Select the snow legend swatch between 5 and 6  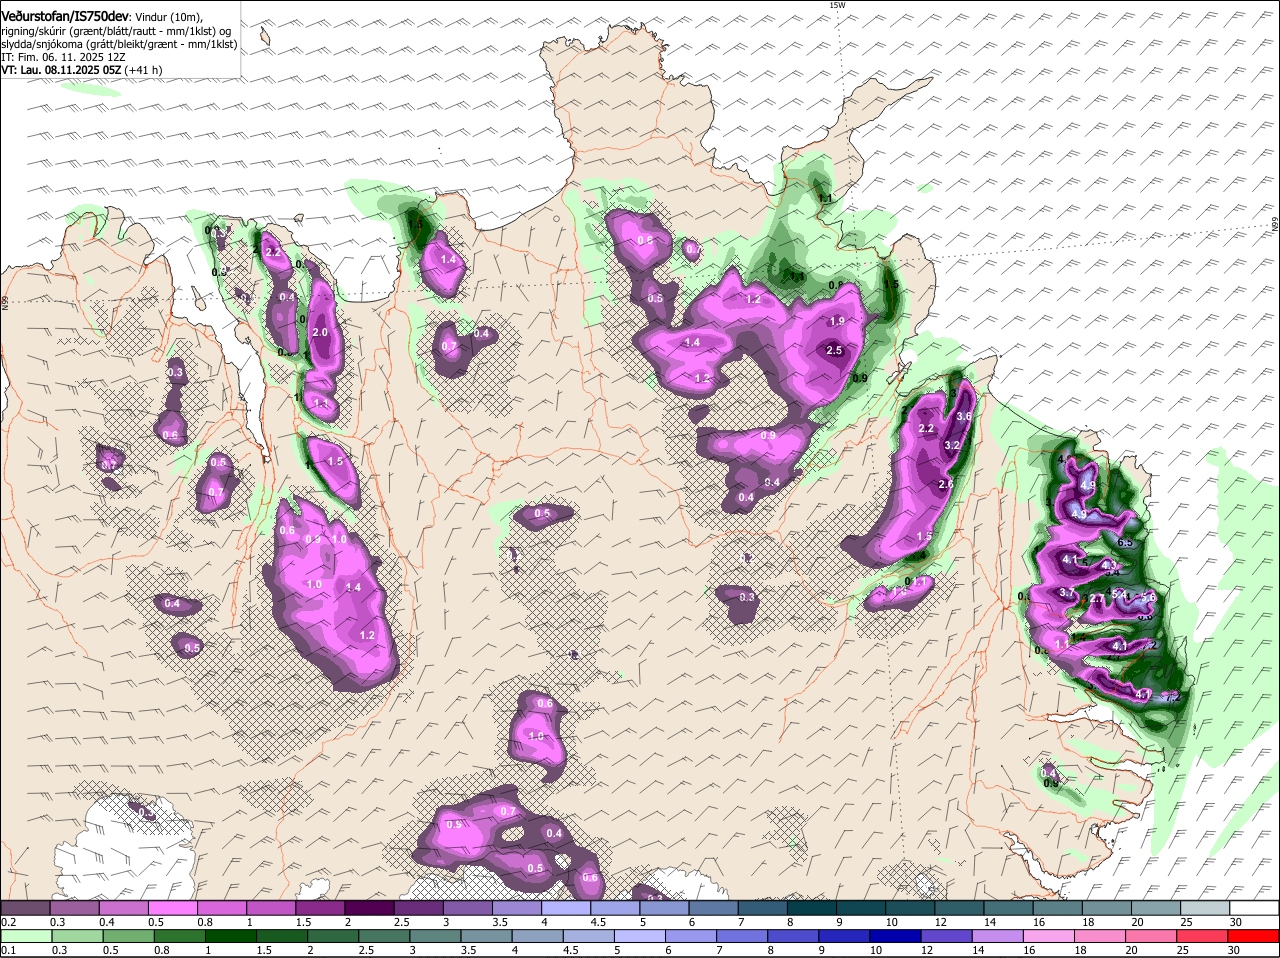(x=666, y=907)
